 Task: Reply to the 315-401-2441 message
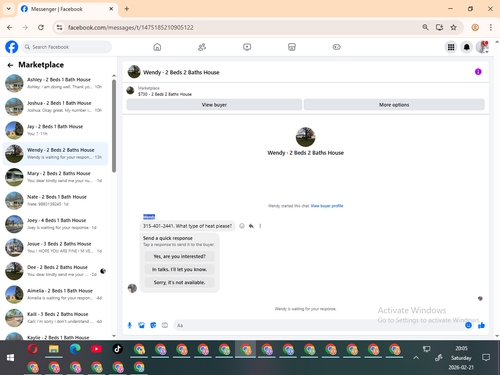(251, 226)
